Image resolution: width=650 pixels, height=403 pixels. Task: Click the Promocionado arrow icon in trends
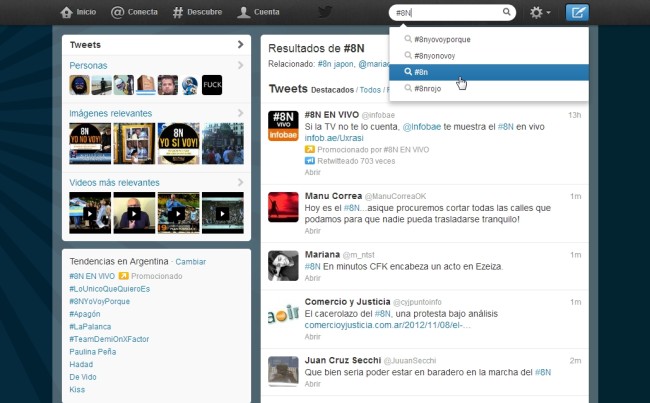tap(124, 276)
